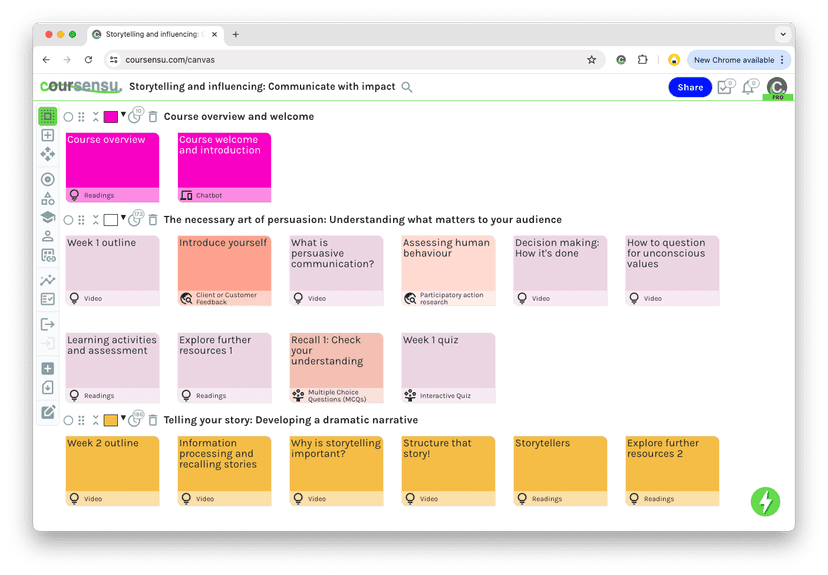Click the coursensu logo
The image size is (828, 575).
(80, 86)
